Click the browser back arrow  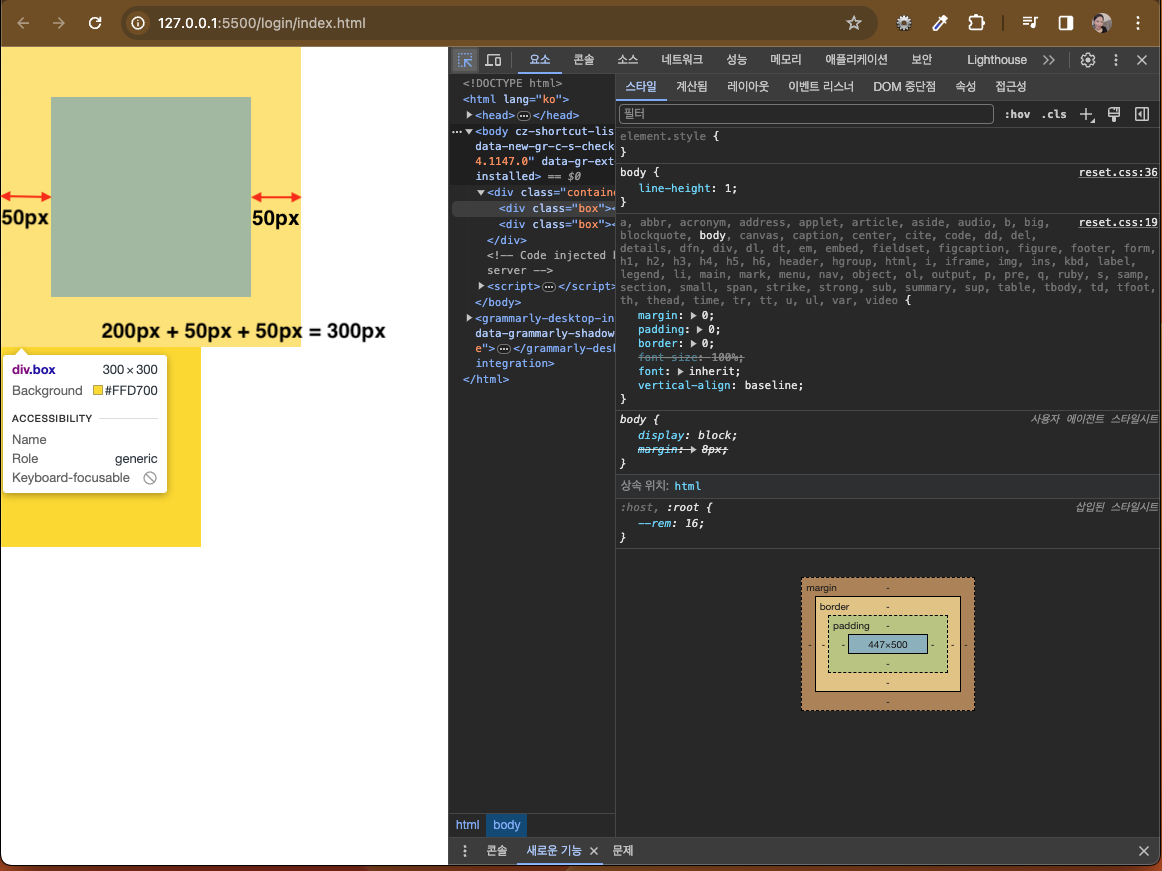(23, 23)
